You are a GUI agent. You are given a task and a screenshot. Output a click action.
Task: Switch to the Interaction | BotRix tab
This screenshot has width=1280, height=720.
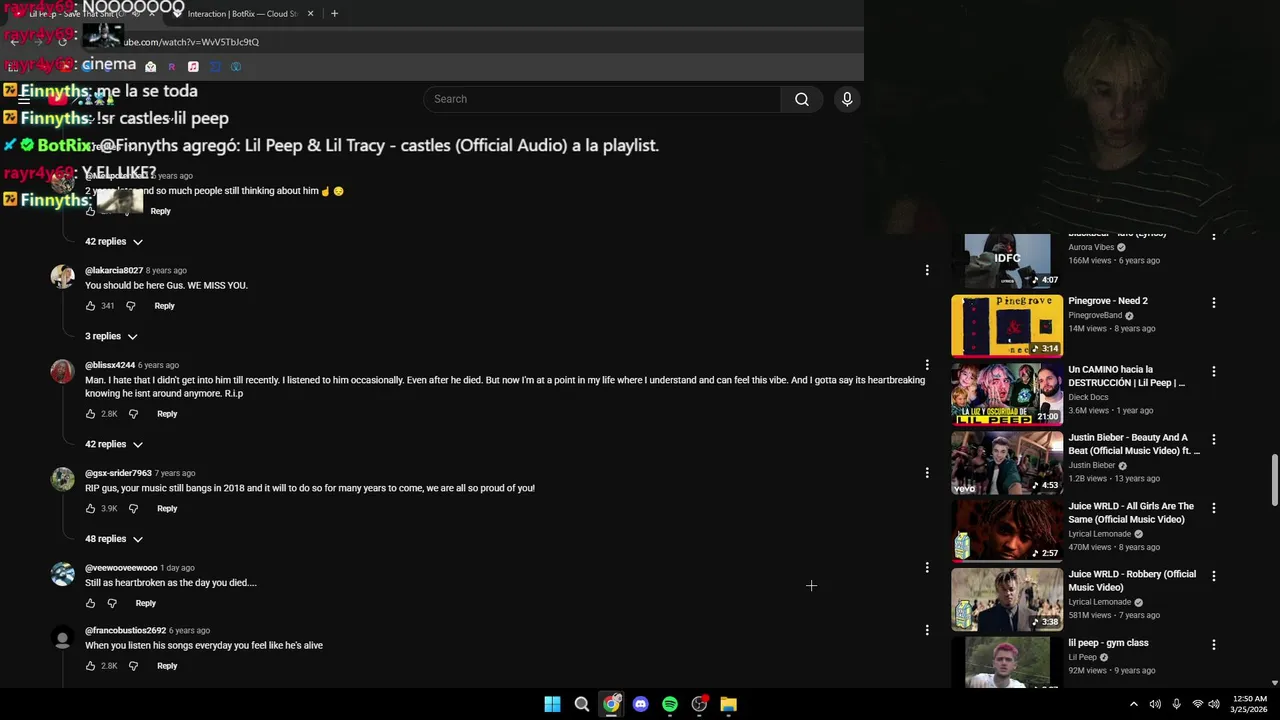click(243, 14)
